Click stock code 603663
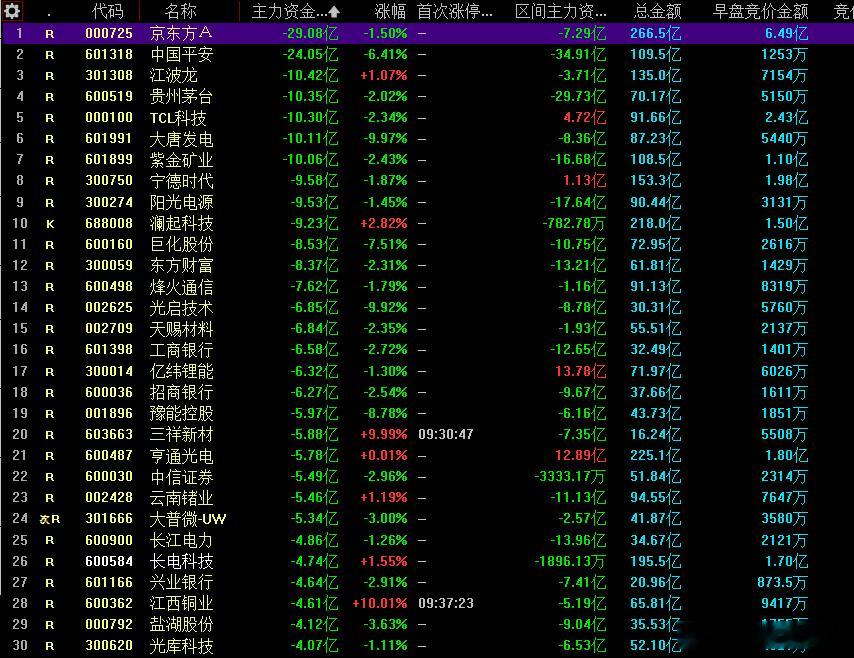This screenshot has width=854, height=658. [109, 434]
